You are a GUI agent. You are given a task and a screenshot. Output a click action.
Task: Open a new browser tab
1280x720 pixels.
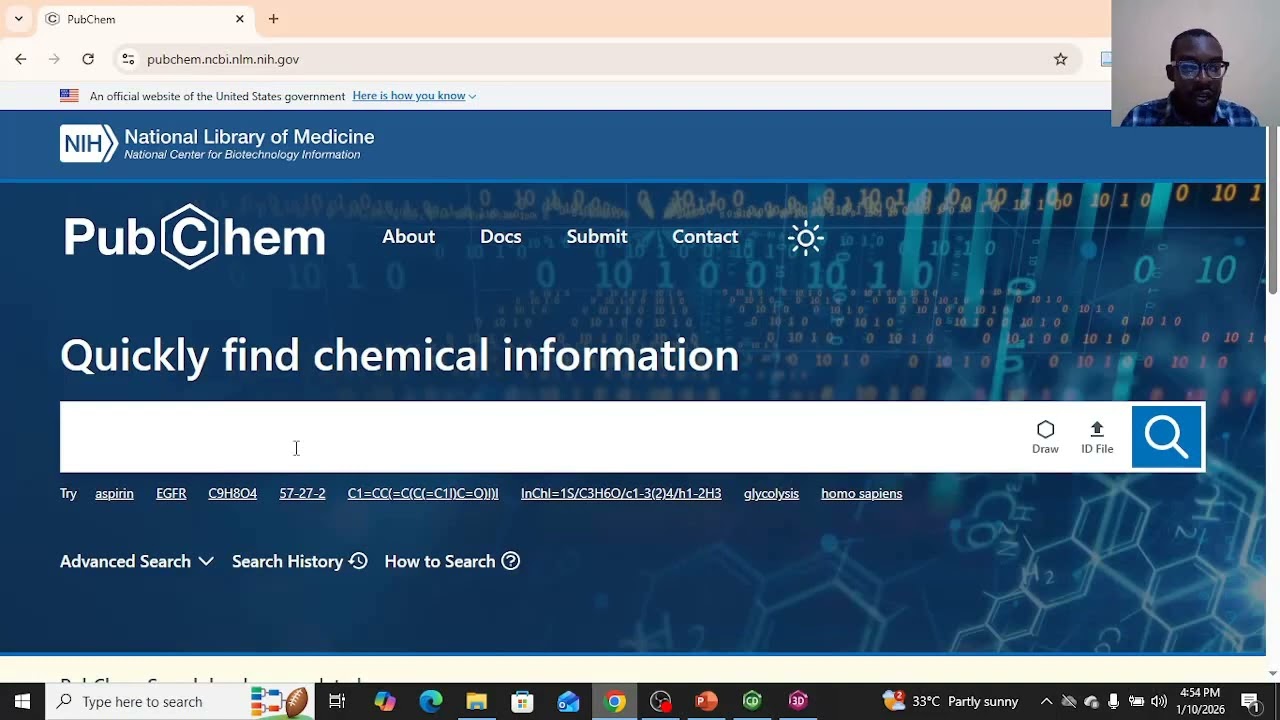[x=273, y=19]
